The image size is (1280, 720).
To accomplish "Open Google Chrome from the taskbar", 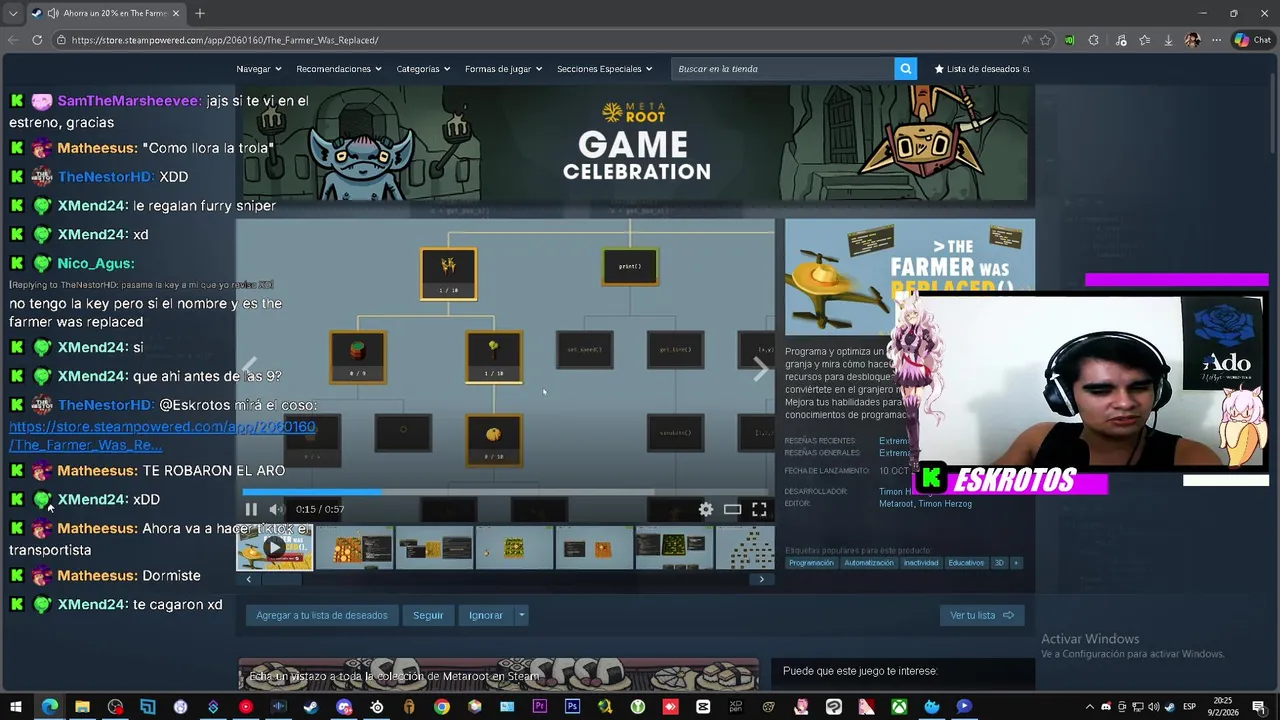I will tap(441, 707).
